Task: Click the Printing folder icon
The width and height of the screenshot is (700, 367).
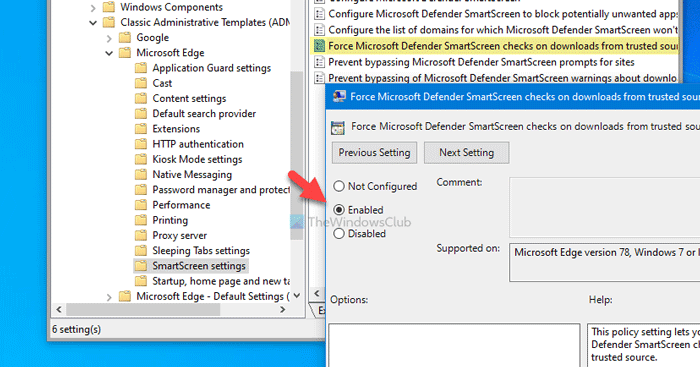Action: click(141, 220)
